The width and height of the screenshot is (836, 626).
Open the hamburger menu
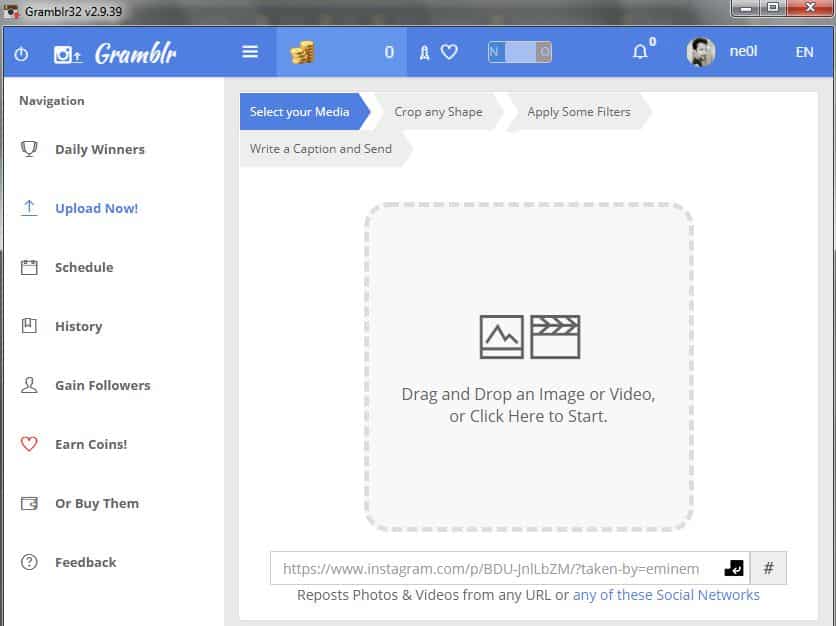pos(250,52)
